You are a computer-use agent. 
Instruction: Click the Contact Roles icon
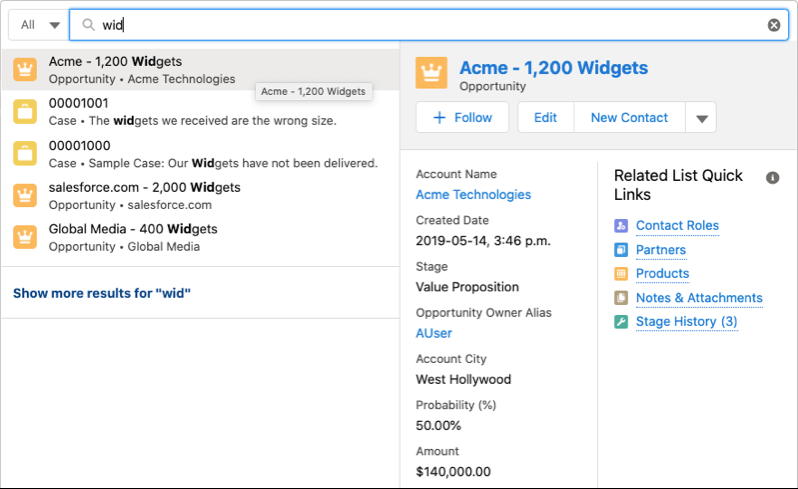621,225
